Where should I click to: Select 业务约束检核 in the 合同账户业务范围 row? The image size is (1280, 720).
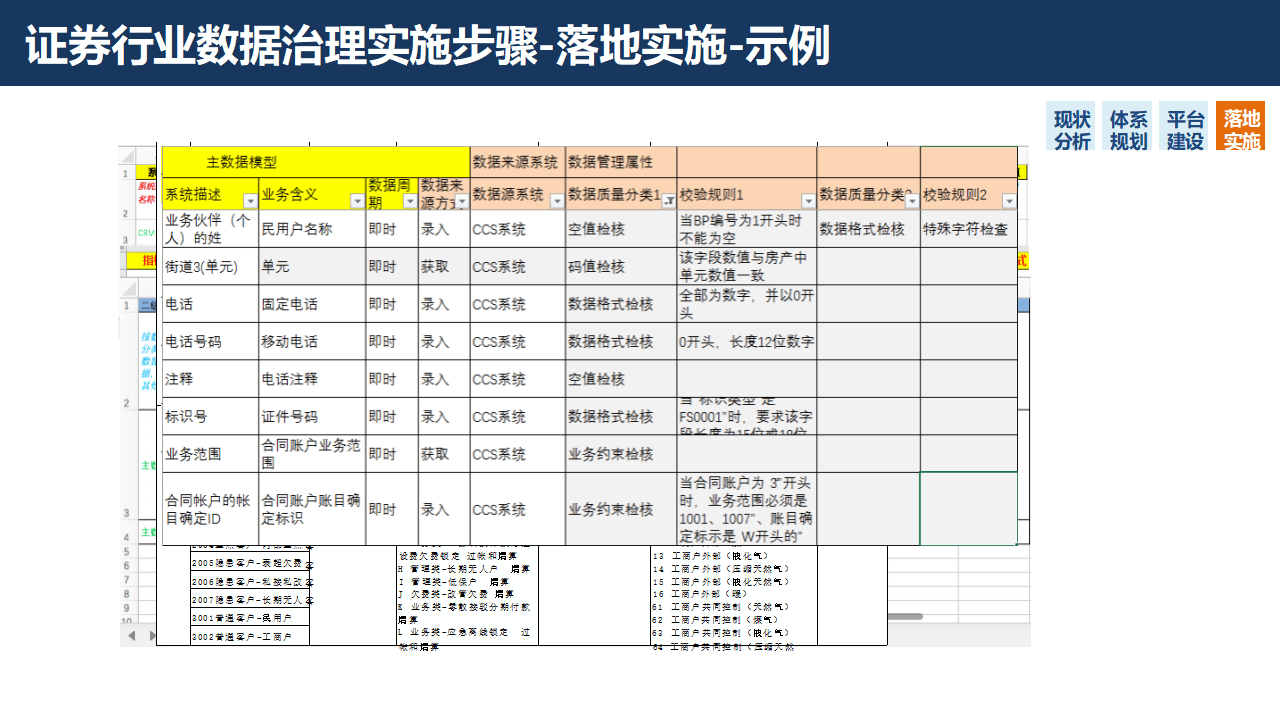pos(621,454)
